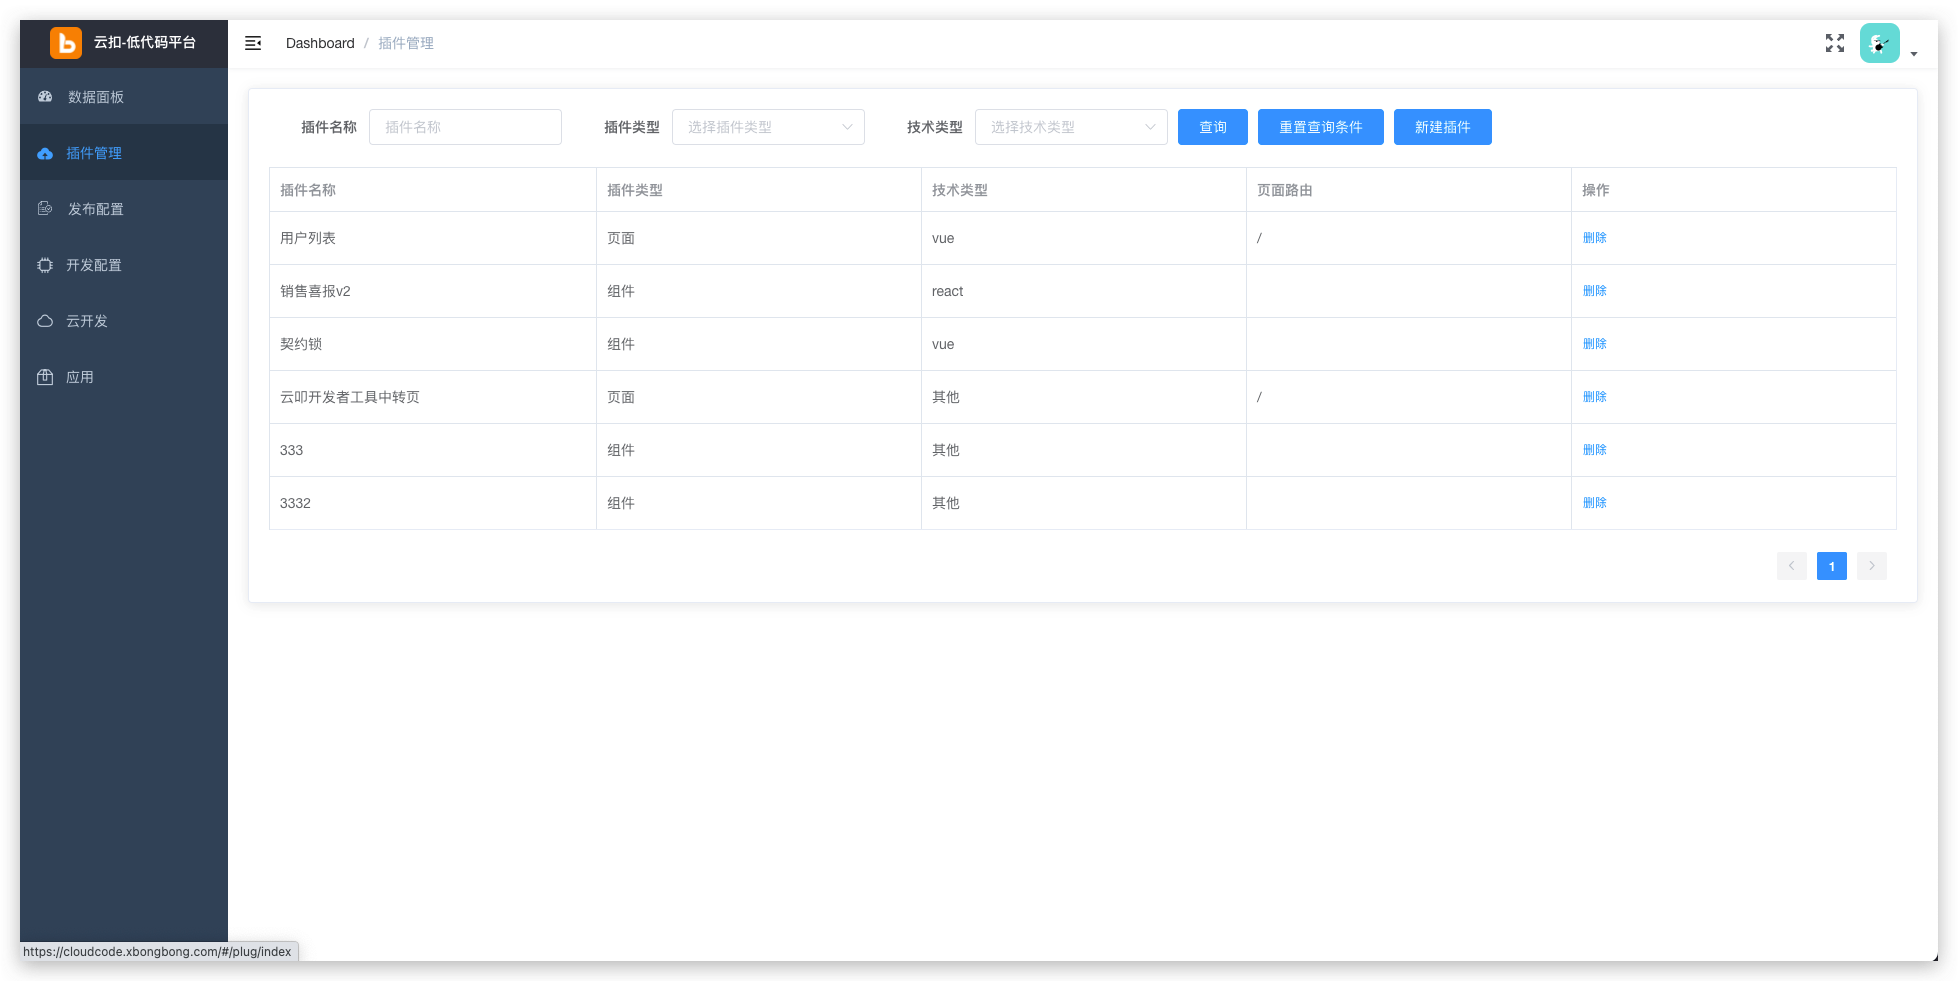Delete the 契约锁 plugin row
Viewport: 1958px width, 981px height.
[x=1594, y=344]
